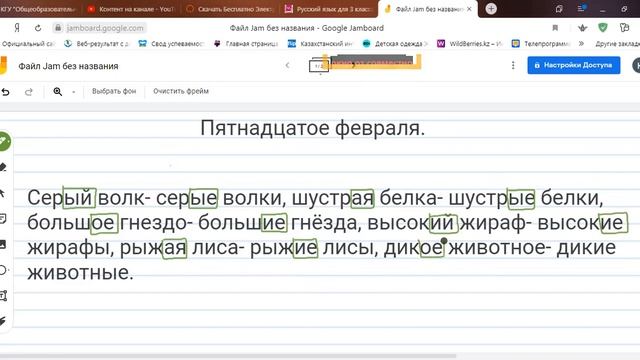Viewport: 640px width, 360px height.
Task: Open the account avatar
Action: point(636,65)
